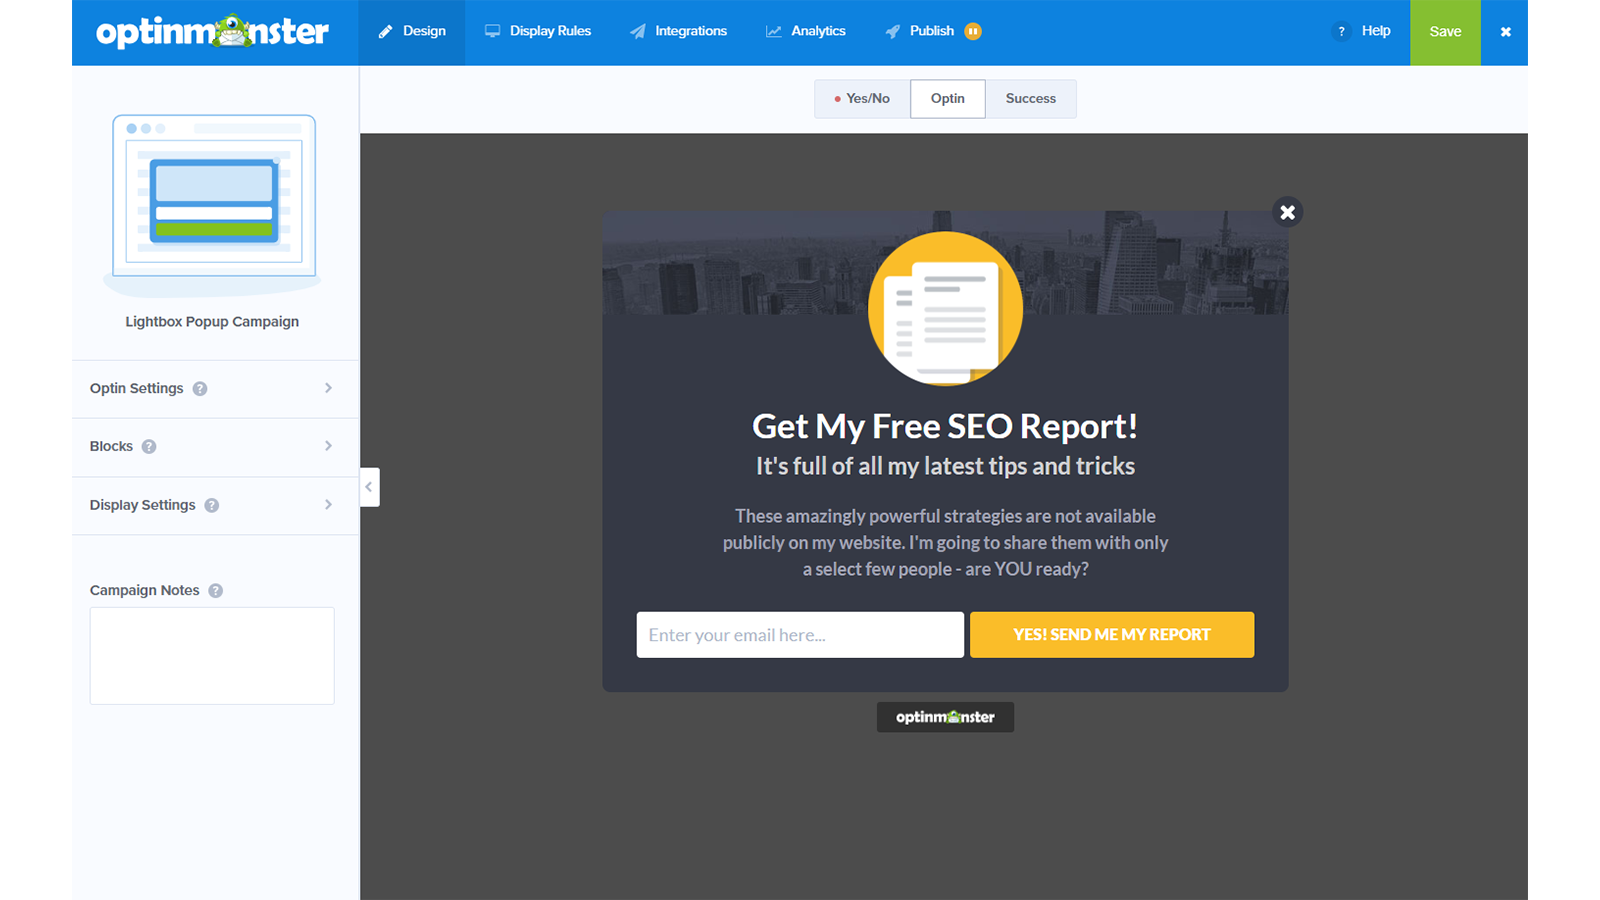
Task: Click the monitor icon on Display Rules
Action: (x=492, y=32)
